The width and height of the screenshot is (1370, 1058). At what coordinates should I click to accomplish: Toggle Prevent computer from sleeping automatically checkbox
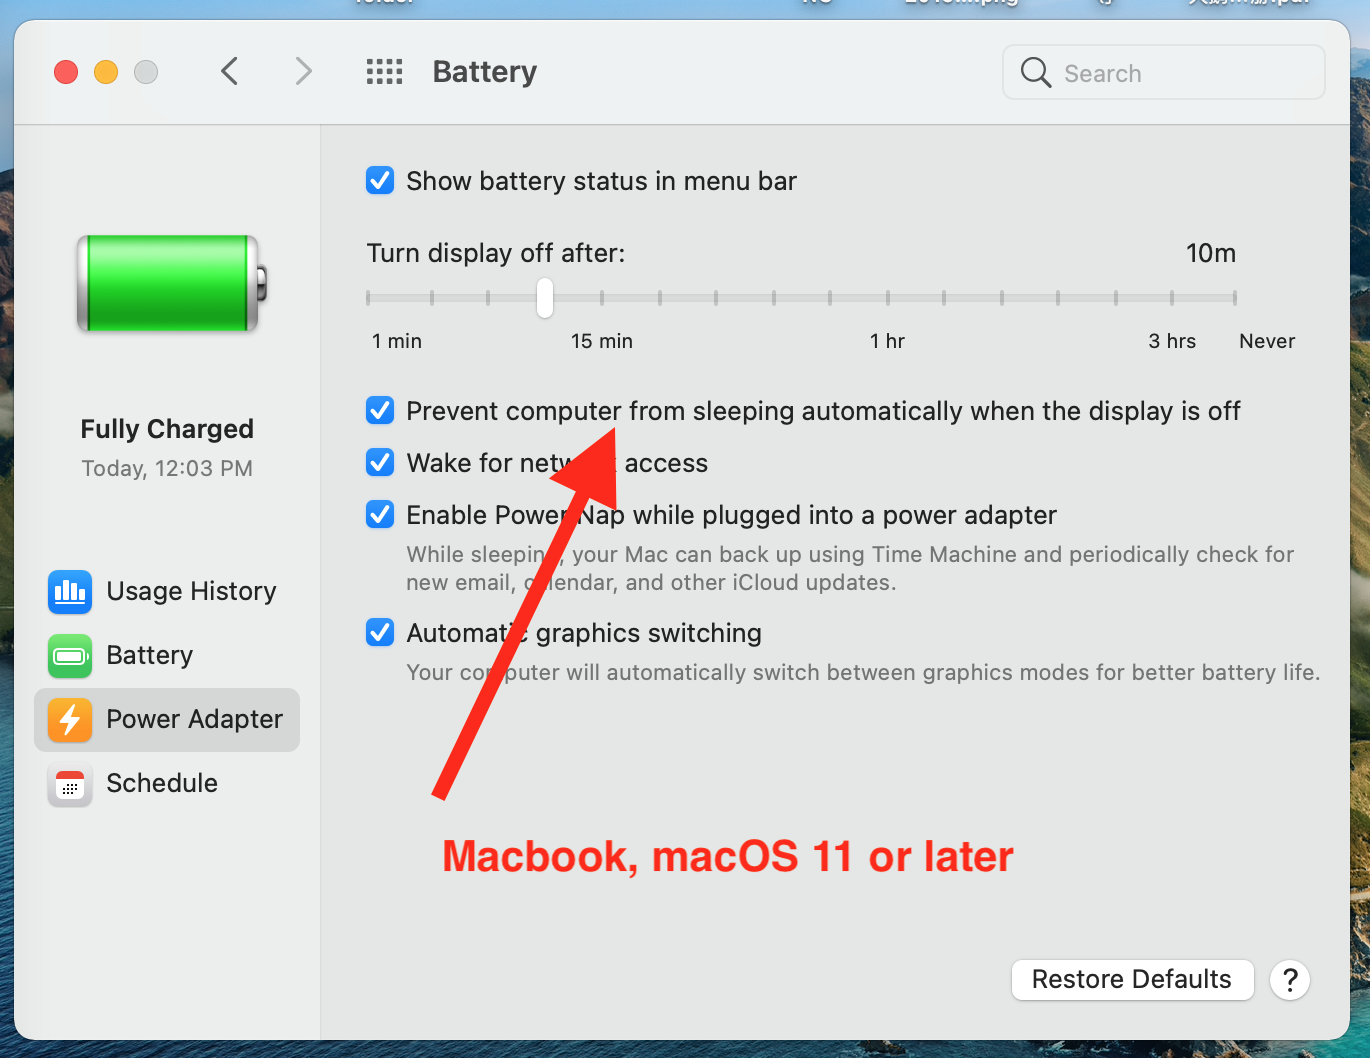click(x=380, y=411)
